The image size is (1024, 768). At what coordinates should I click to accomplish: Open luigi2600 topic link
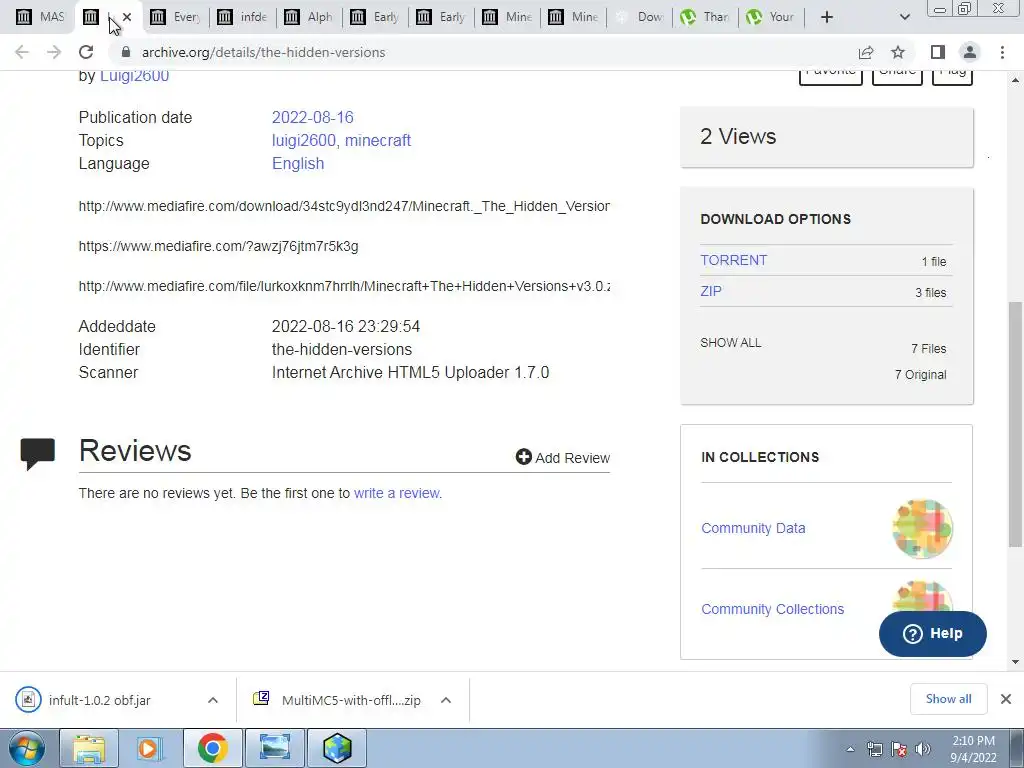tap(304, 140)
